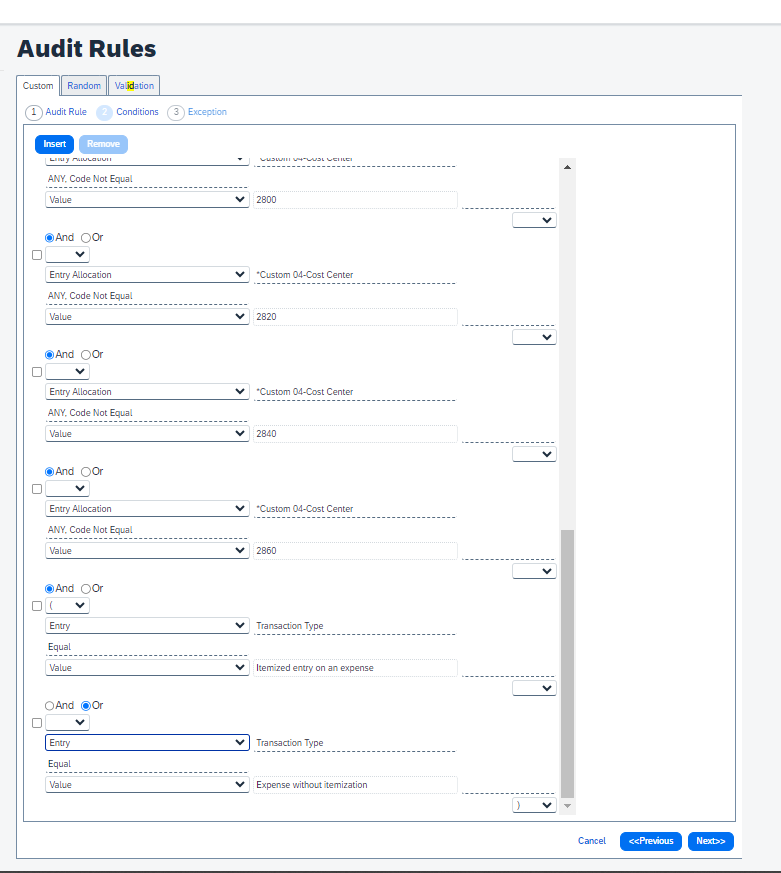The width and height of the screenshot is (781, 873).
Task: Open the Entry Allocation dropdown for the 2860 condition
Action: [x=147, y=509]
